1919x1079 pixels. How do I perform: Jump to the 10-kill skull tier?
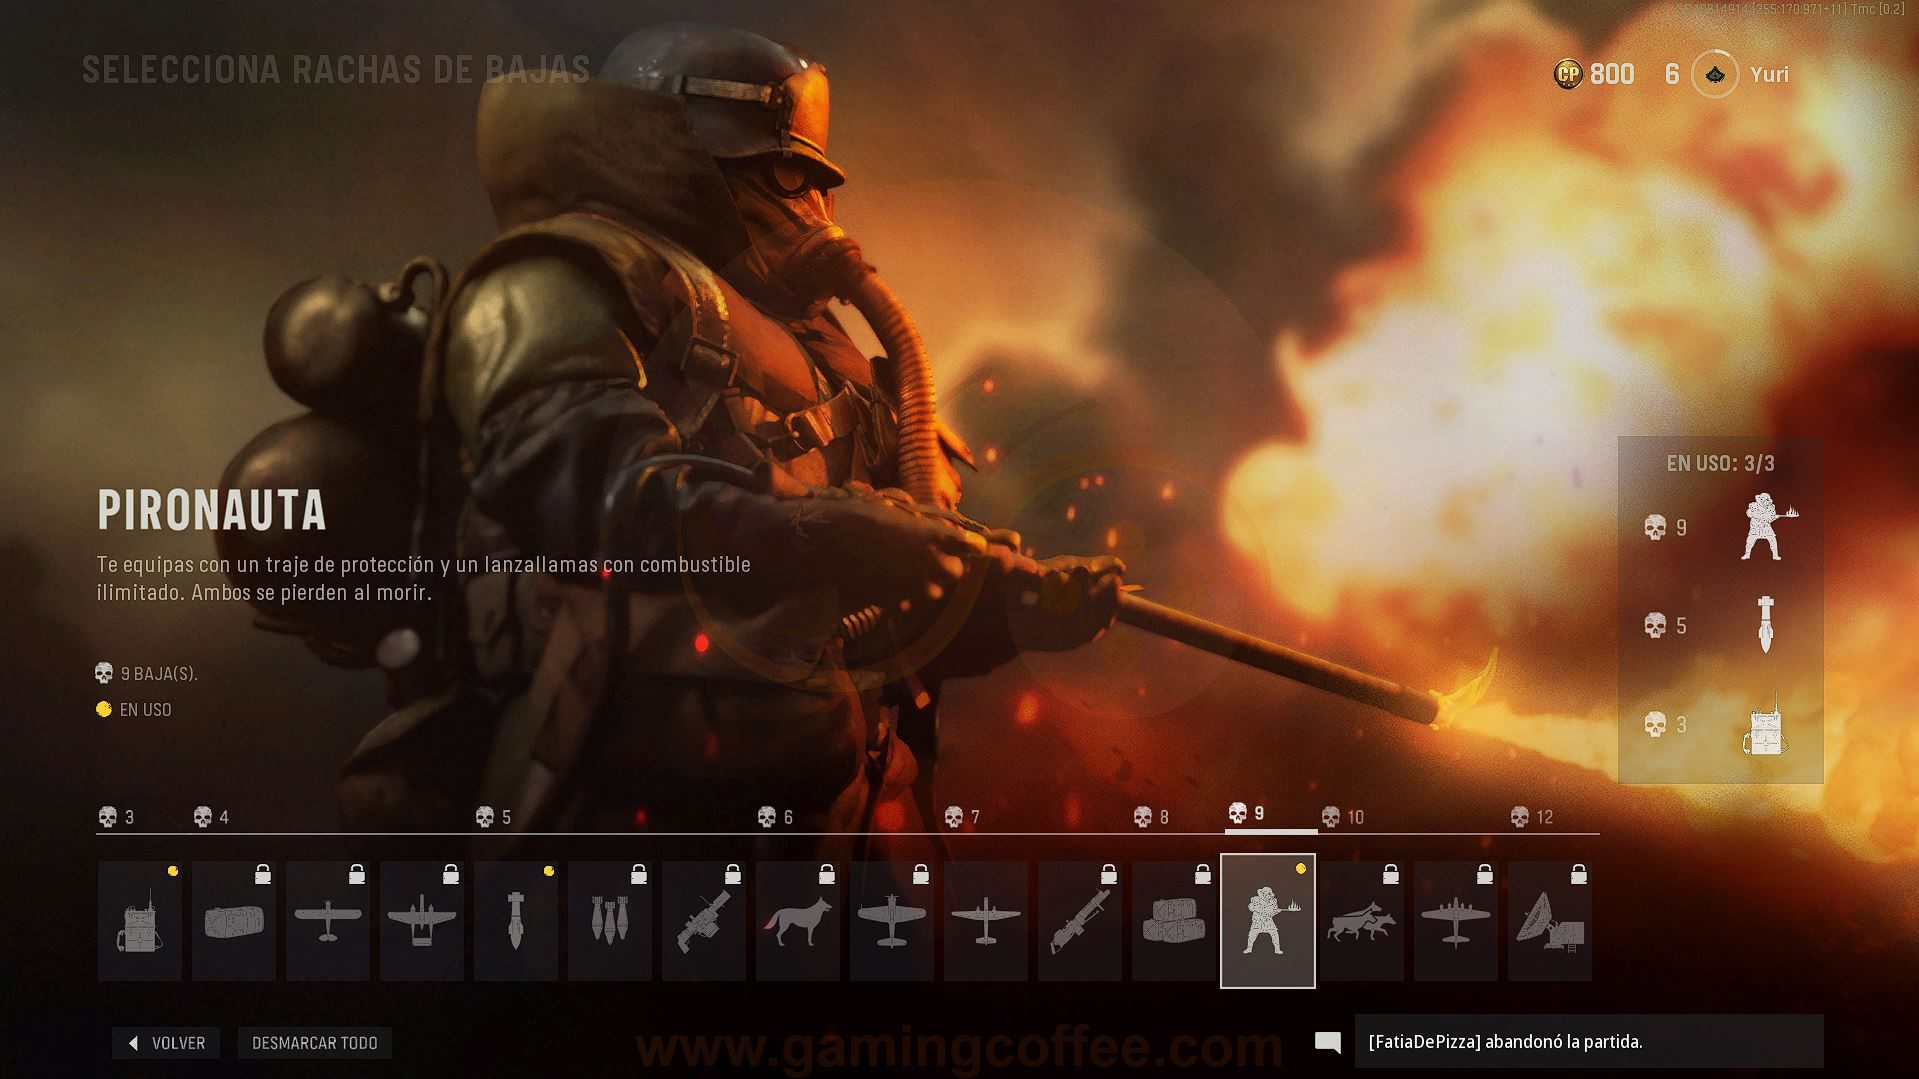[1343, 817]
